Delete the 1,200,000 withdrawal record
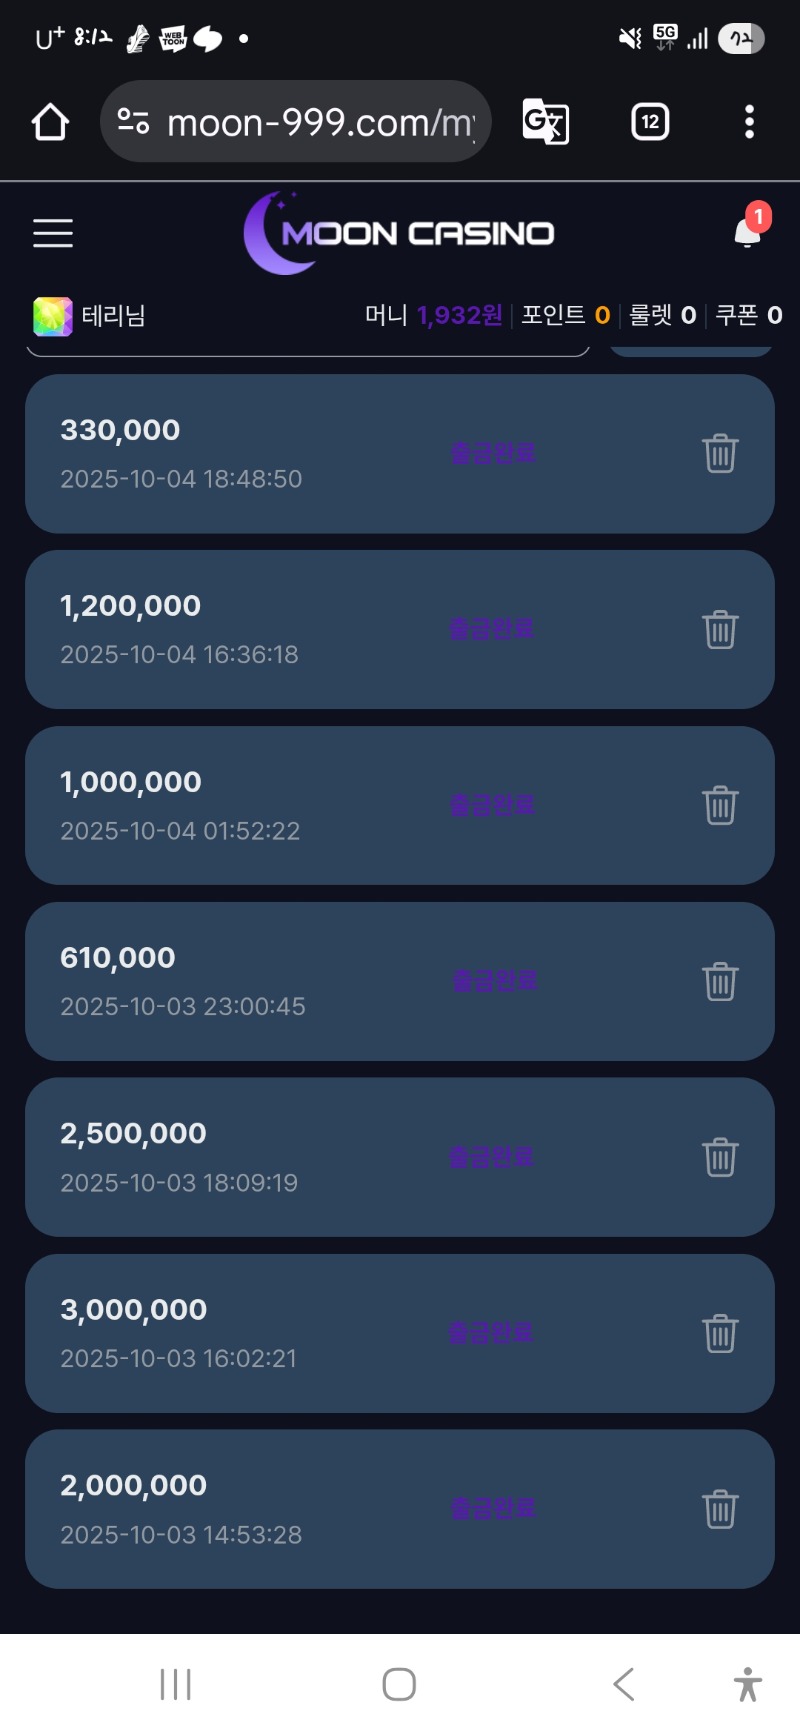Viewport: 800px width, 1734px height. click(720, 629)
